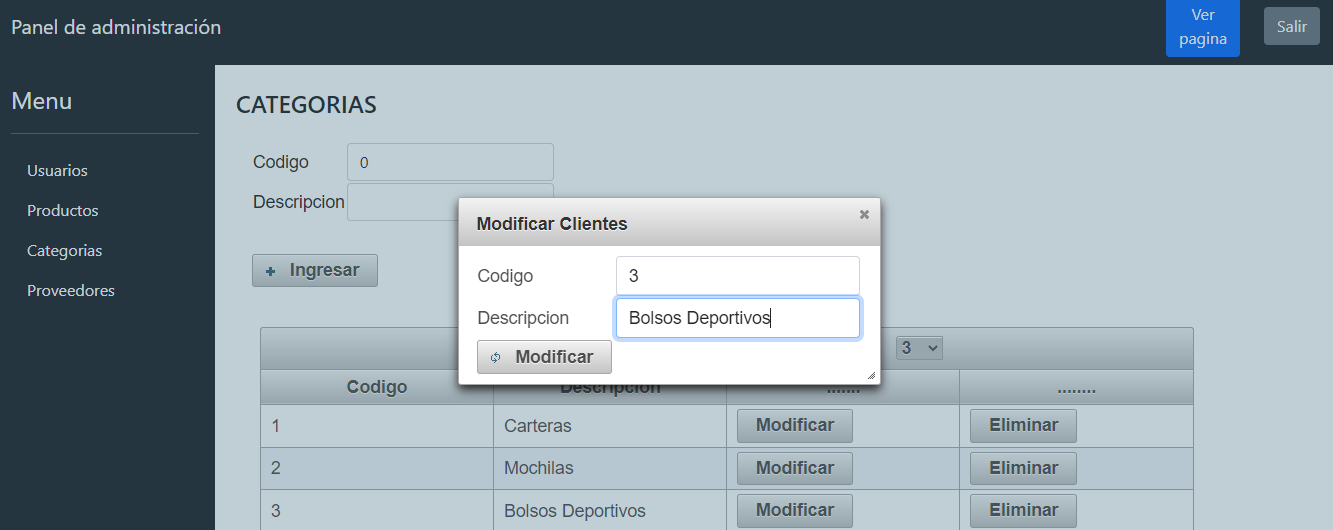Open the page-size dropdown showing 3
This screenshot has width=1333, height=530.
coord(919,348)
